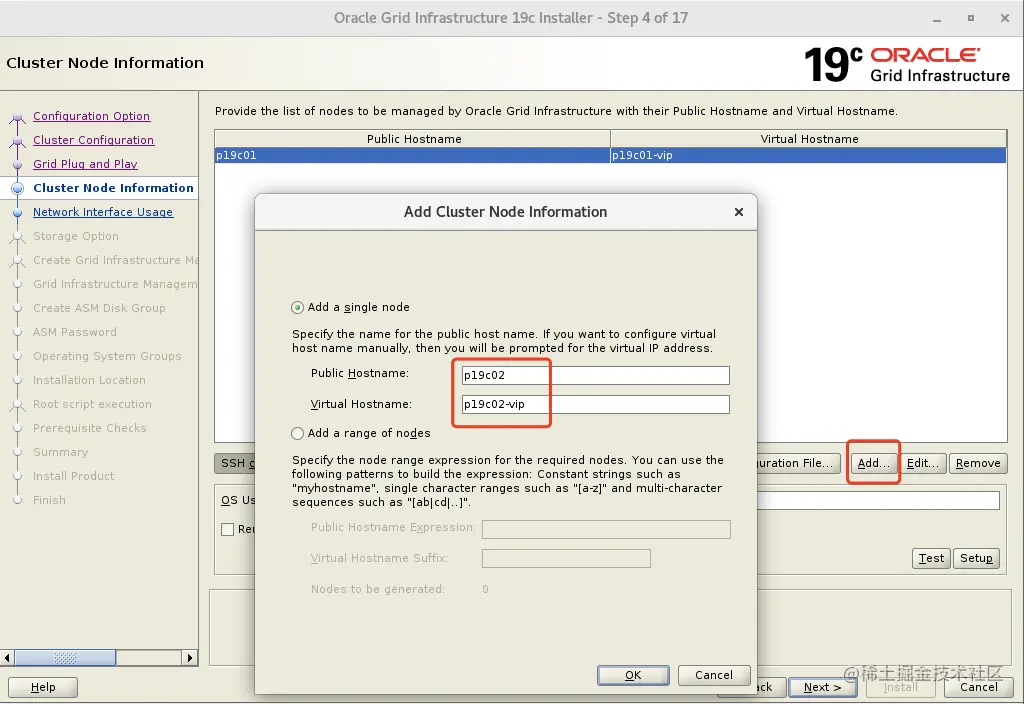Click the Edit... button
The width and height of the screenshot is (1024, 704).
pos(923,463)
